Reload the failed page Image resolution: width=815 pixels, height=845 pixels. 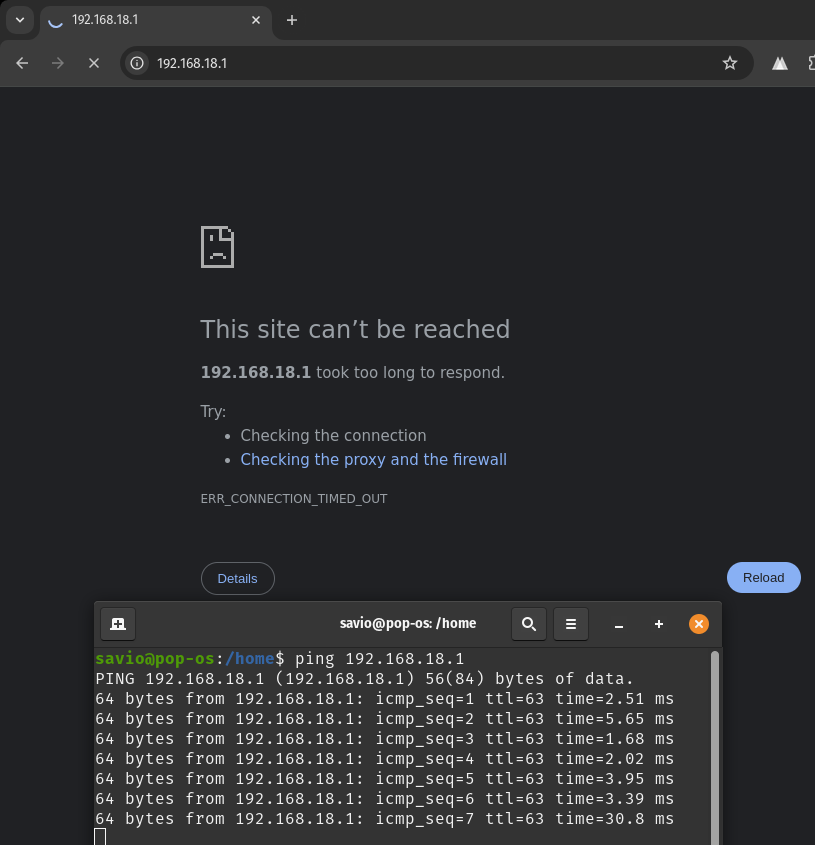(763, 577)
